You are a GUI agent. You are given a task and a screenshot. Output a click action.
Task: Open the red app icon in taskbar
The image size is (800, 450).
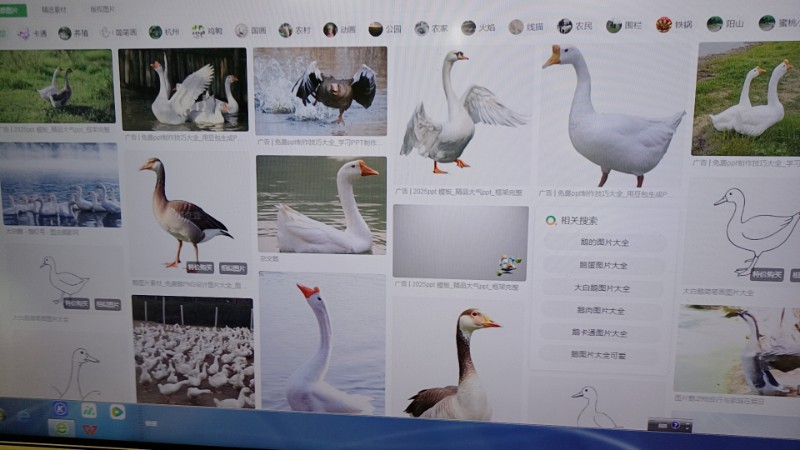(90, 430)
